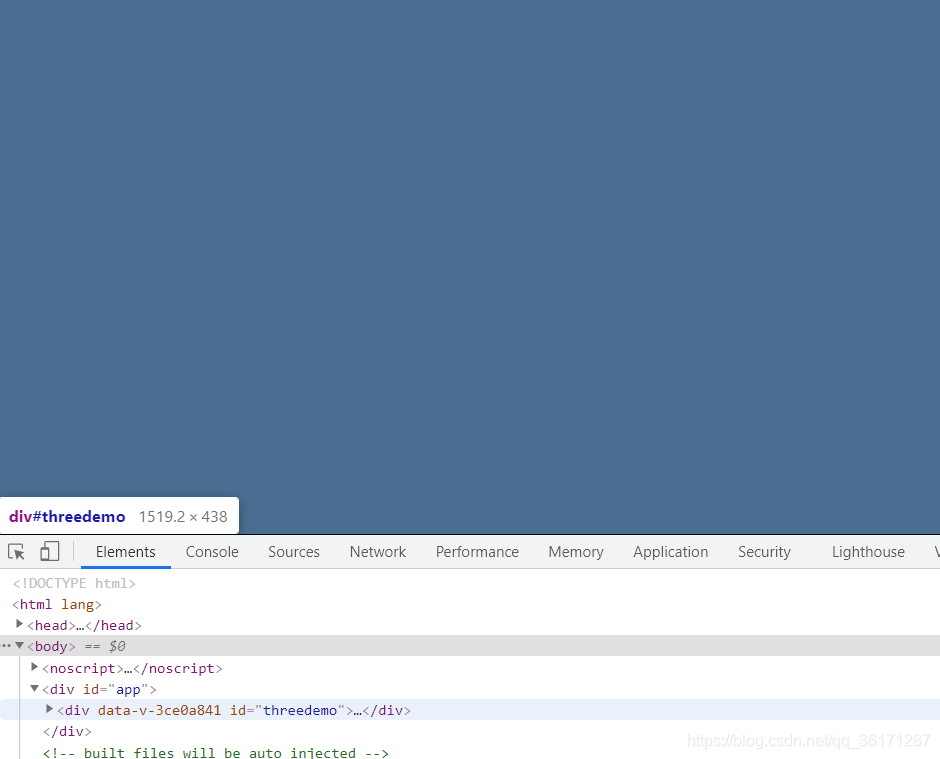Expand the threedemo div node

pos(49,709)
